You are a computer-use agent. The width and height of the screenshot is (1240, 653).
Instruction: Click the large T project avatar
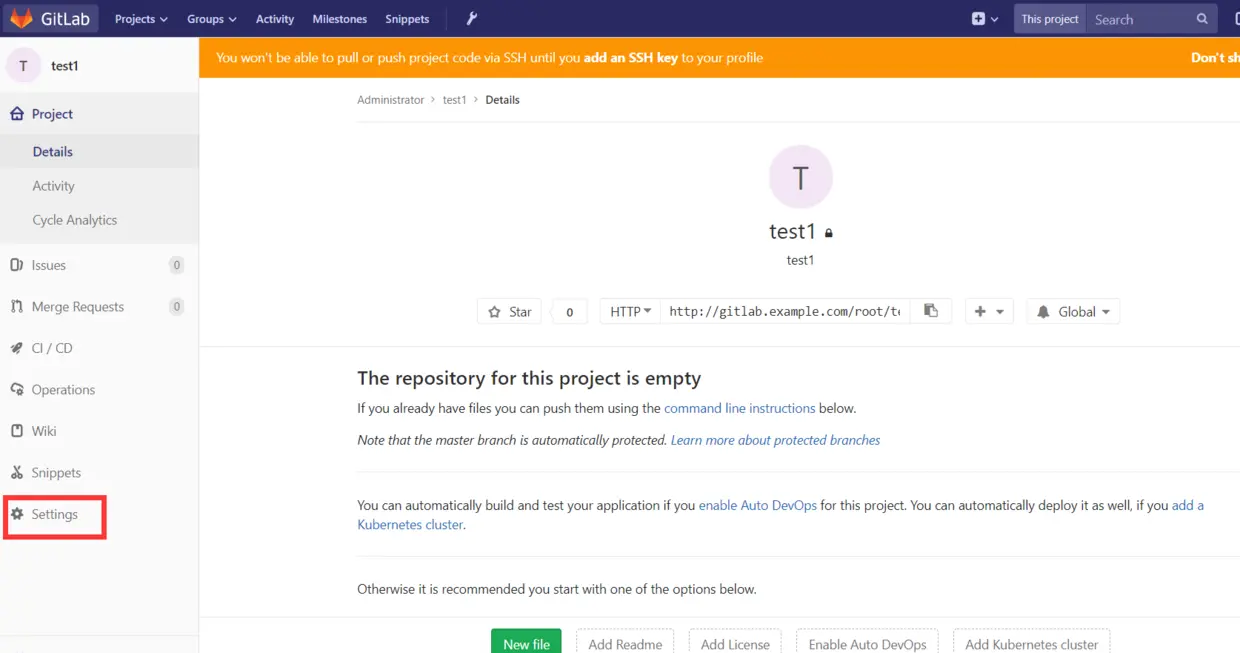click(800, 177)
